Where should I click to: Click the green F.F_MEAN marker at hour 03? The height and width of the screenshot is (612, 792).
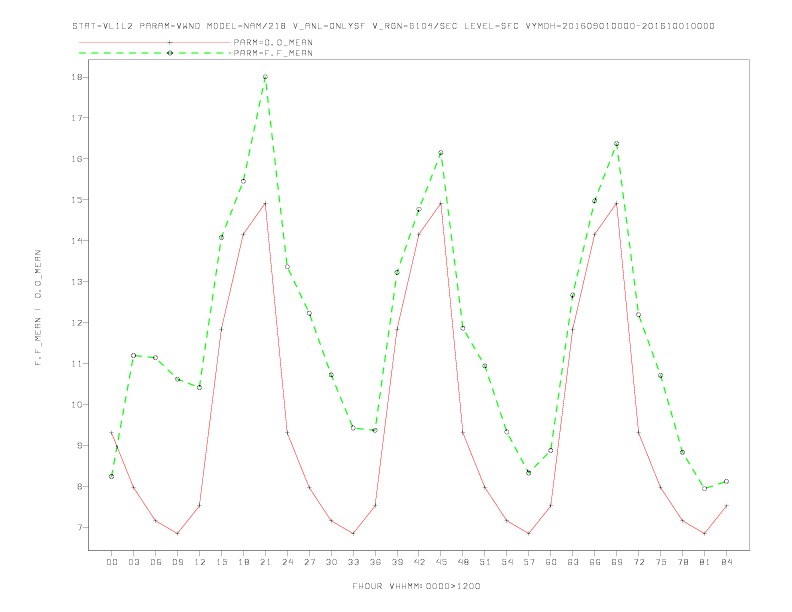coord(133,355)
